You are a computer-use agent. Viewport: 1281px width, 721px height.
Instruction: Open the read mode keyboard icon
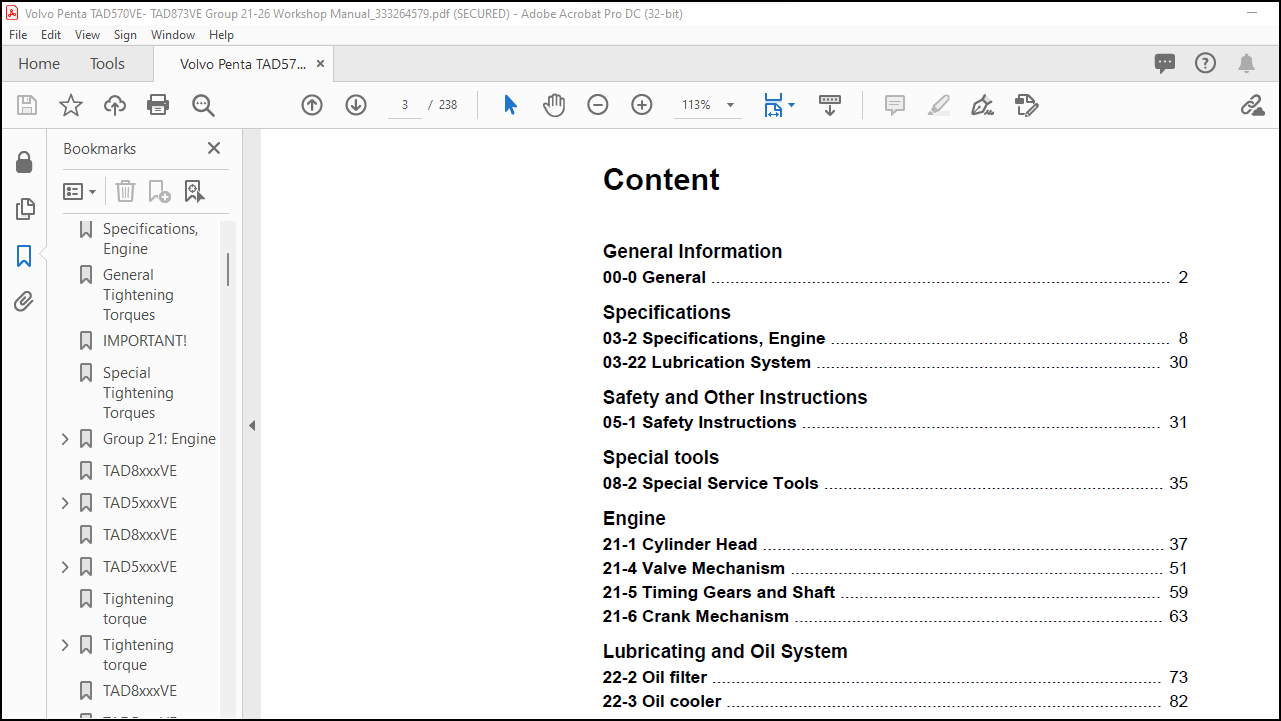point(830,105)
